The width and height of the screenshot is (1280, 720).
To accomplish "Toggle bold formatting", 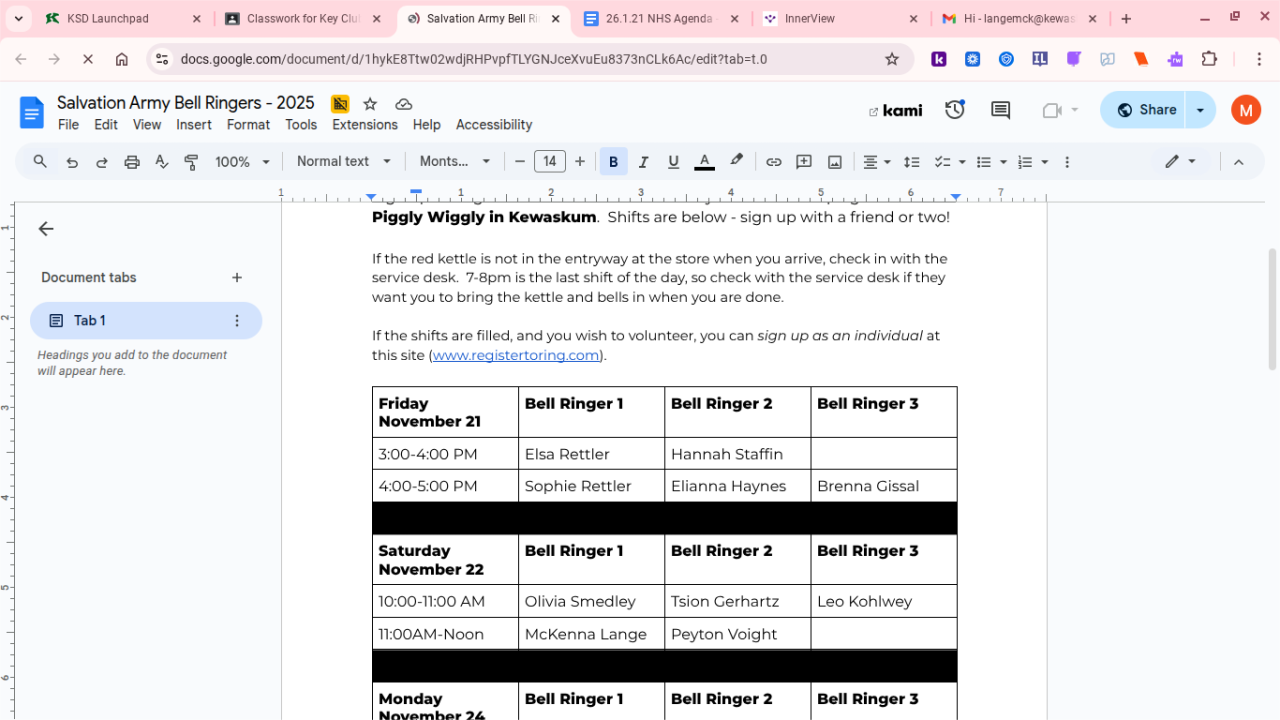I will point(613,162).
